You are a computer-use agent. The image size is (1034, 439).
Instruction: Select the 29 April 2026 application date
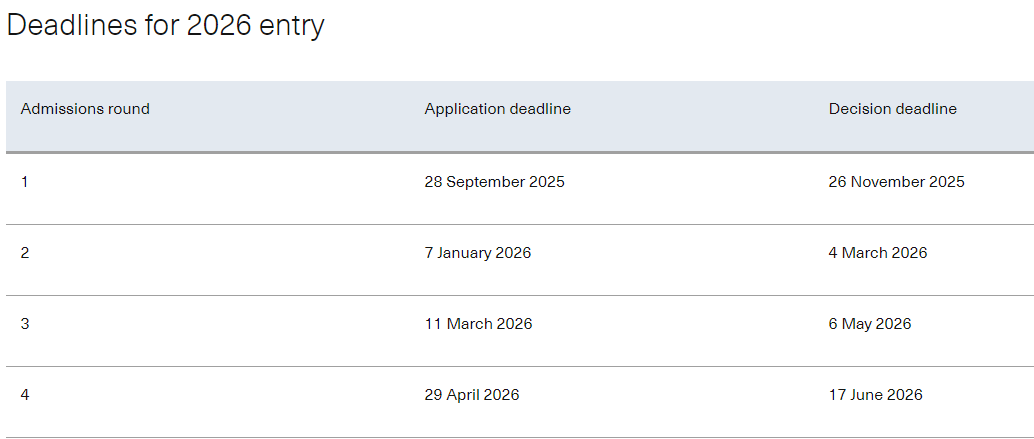[x=471, y=395]
